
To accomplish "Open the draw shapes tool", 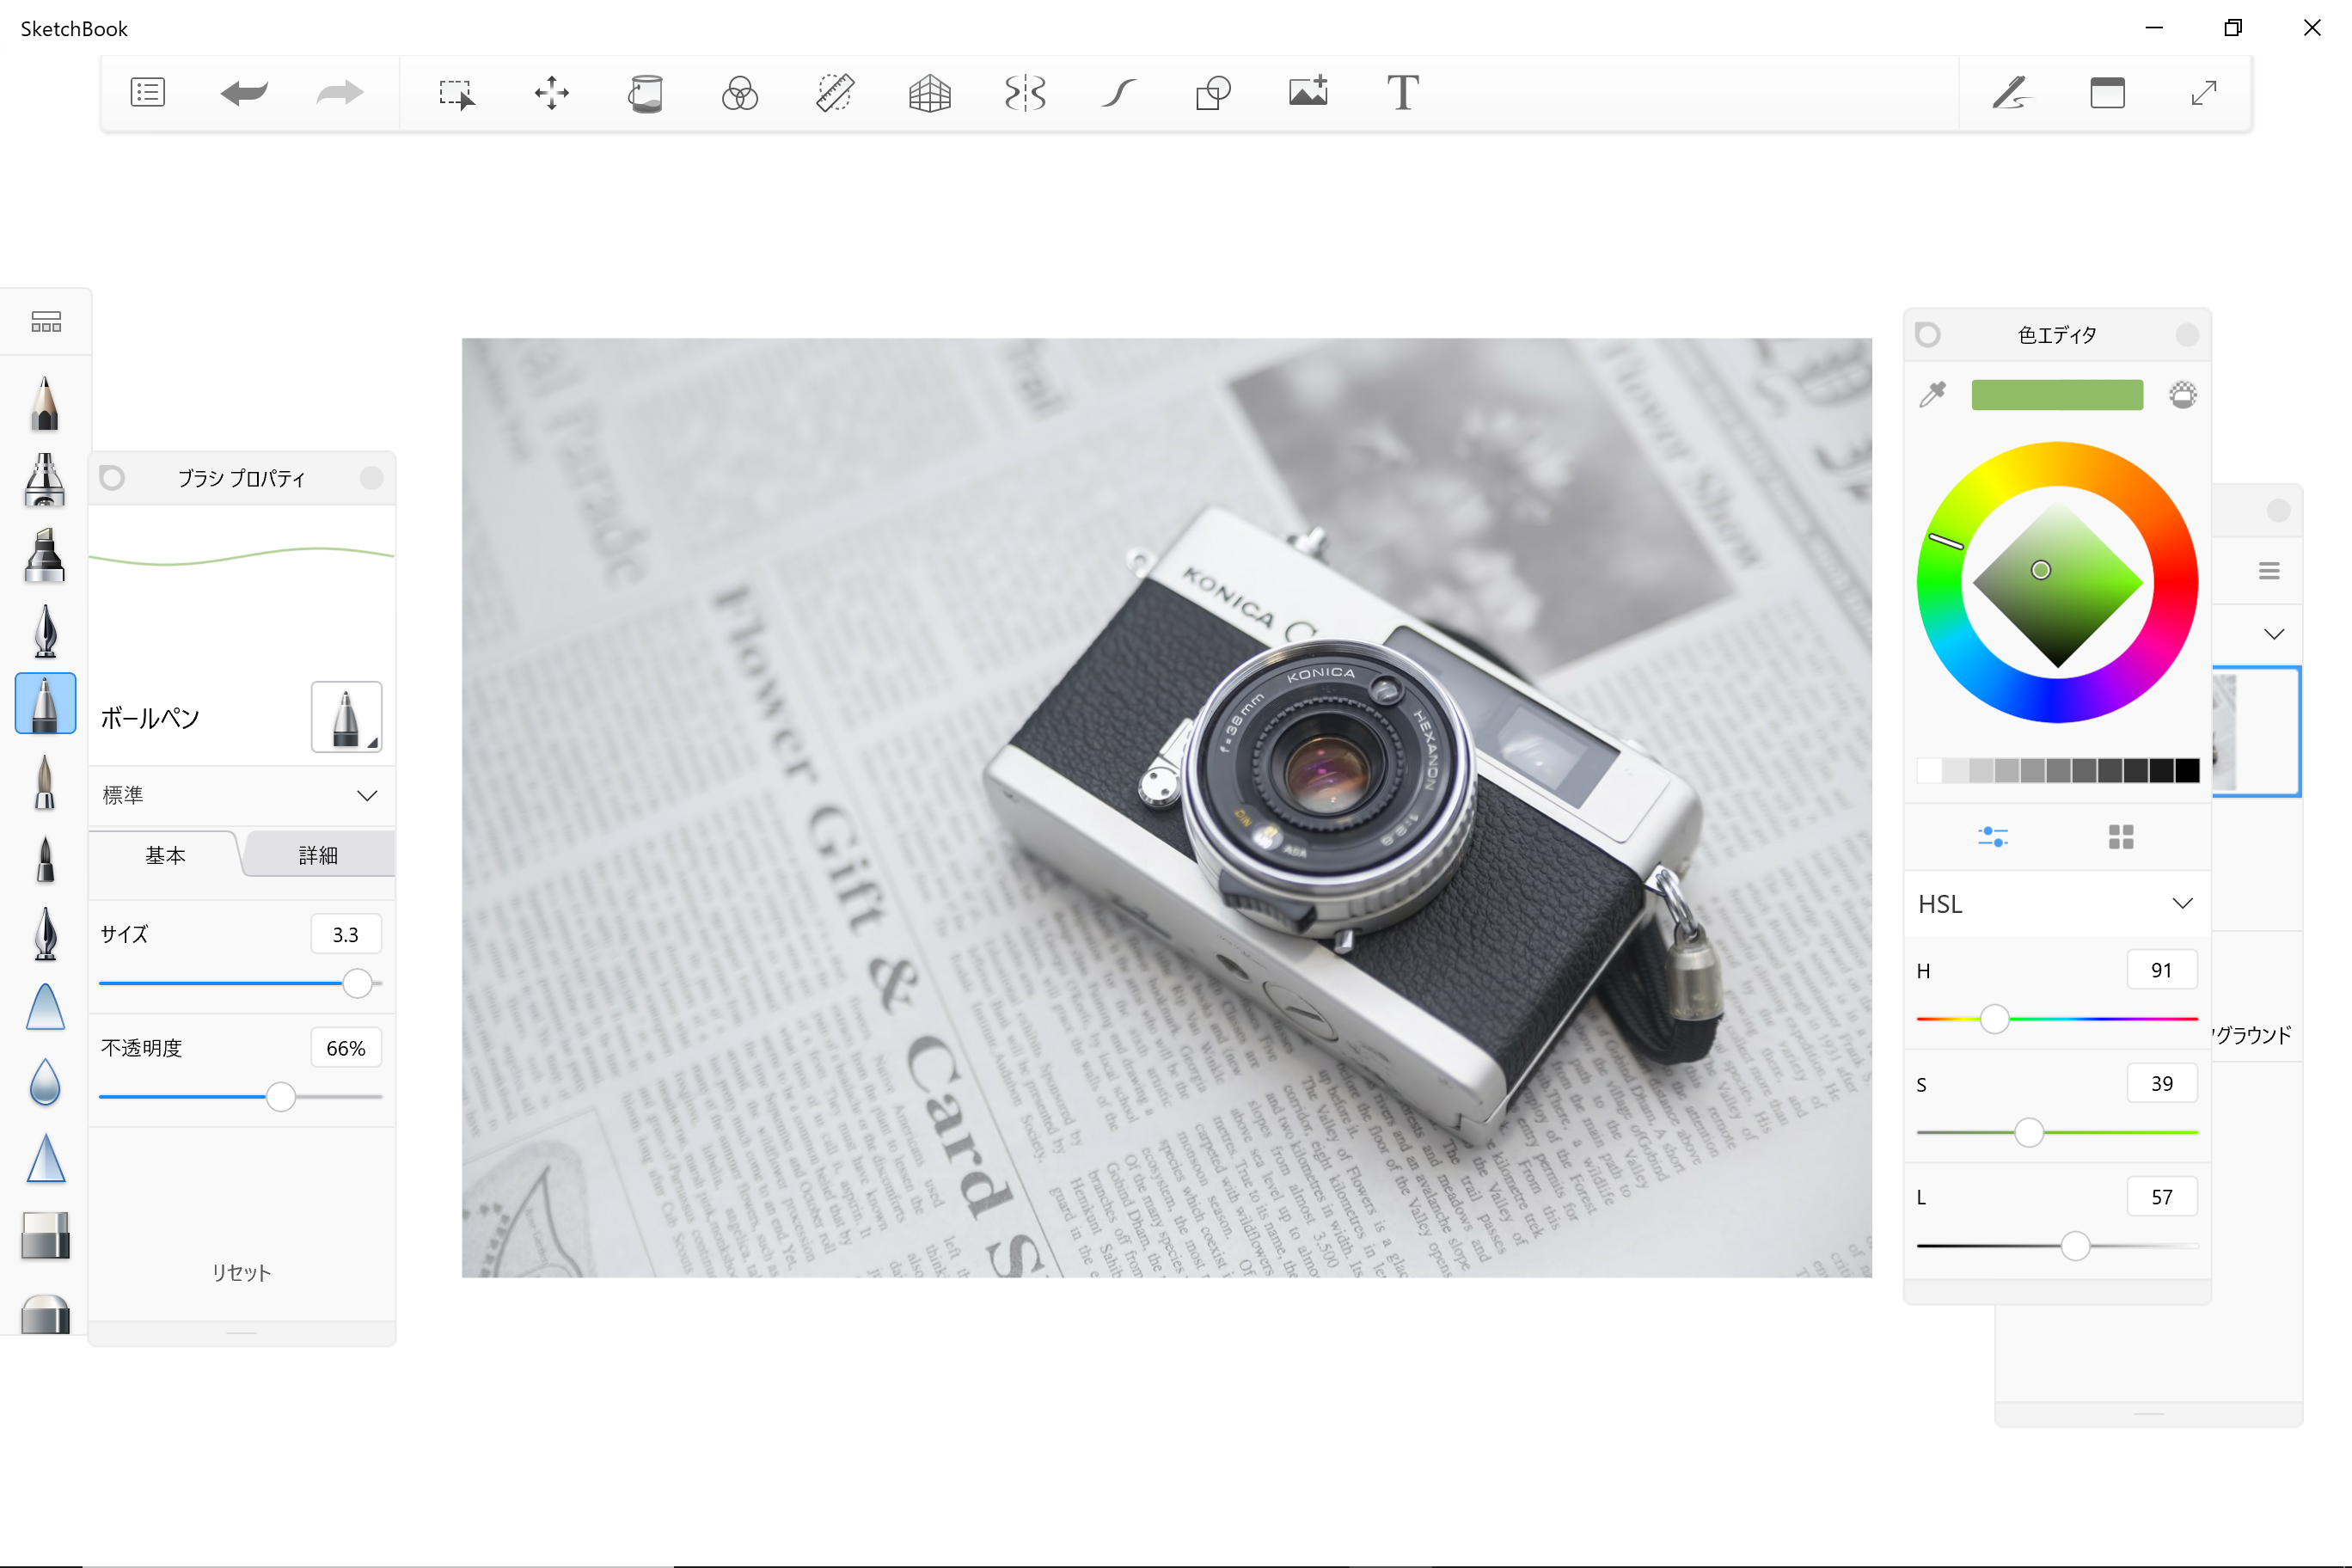I will click(x=1213, y=93).
